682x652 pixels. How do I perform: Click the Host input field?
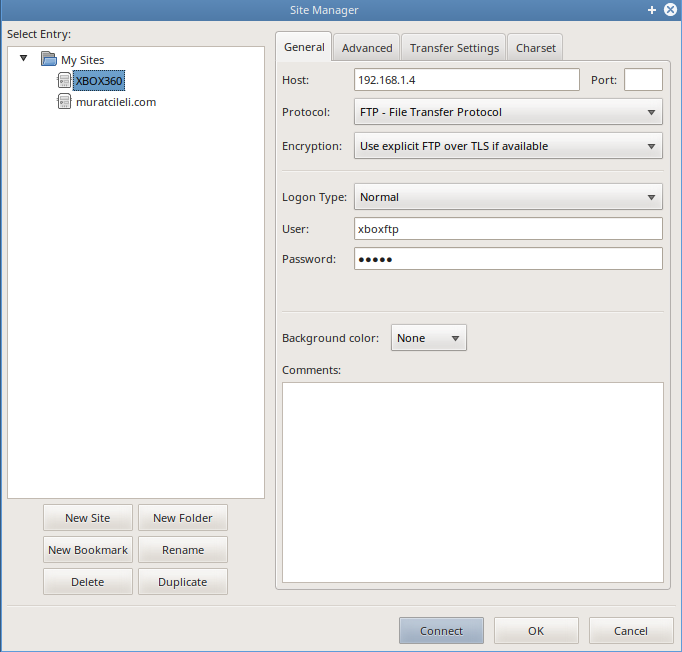467,80
